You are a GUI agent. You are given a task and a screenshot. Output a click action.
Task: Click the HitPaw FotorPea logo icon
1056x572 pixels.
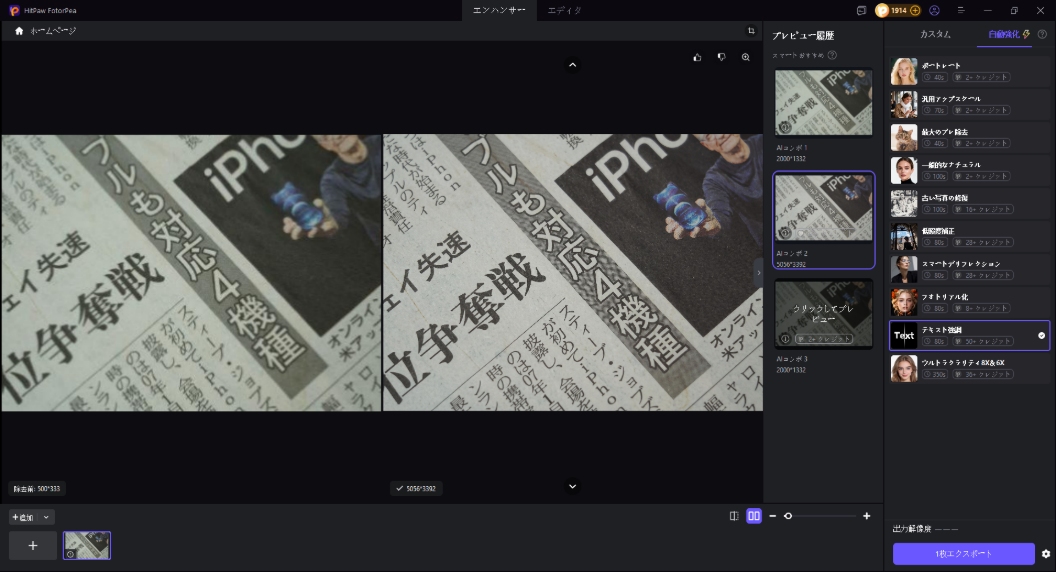[x=14, y=10]
